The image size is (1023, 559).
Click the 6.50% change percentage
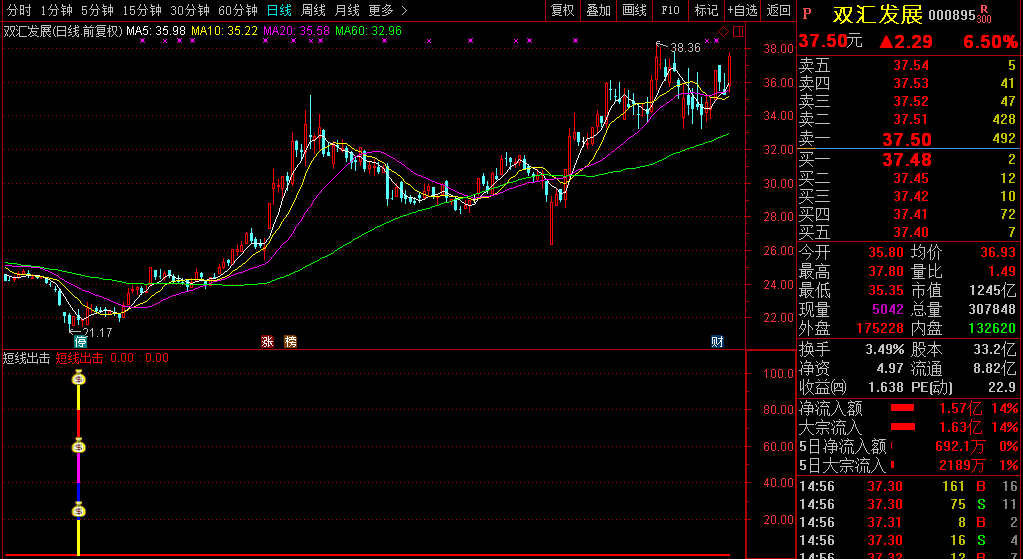point(990,42)
